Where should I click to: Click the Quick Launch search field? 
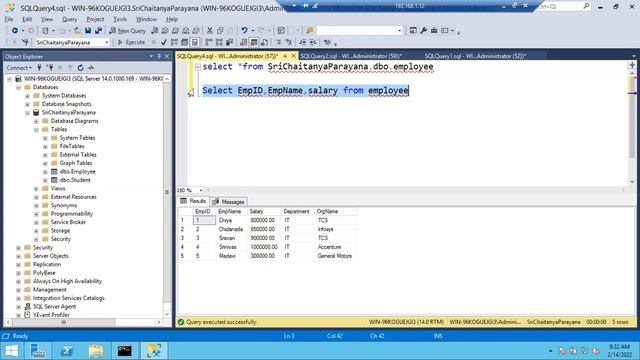(x=564, y=6)
